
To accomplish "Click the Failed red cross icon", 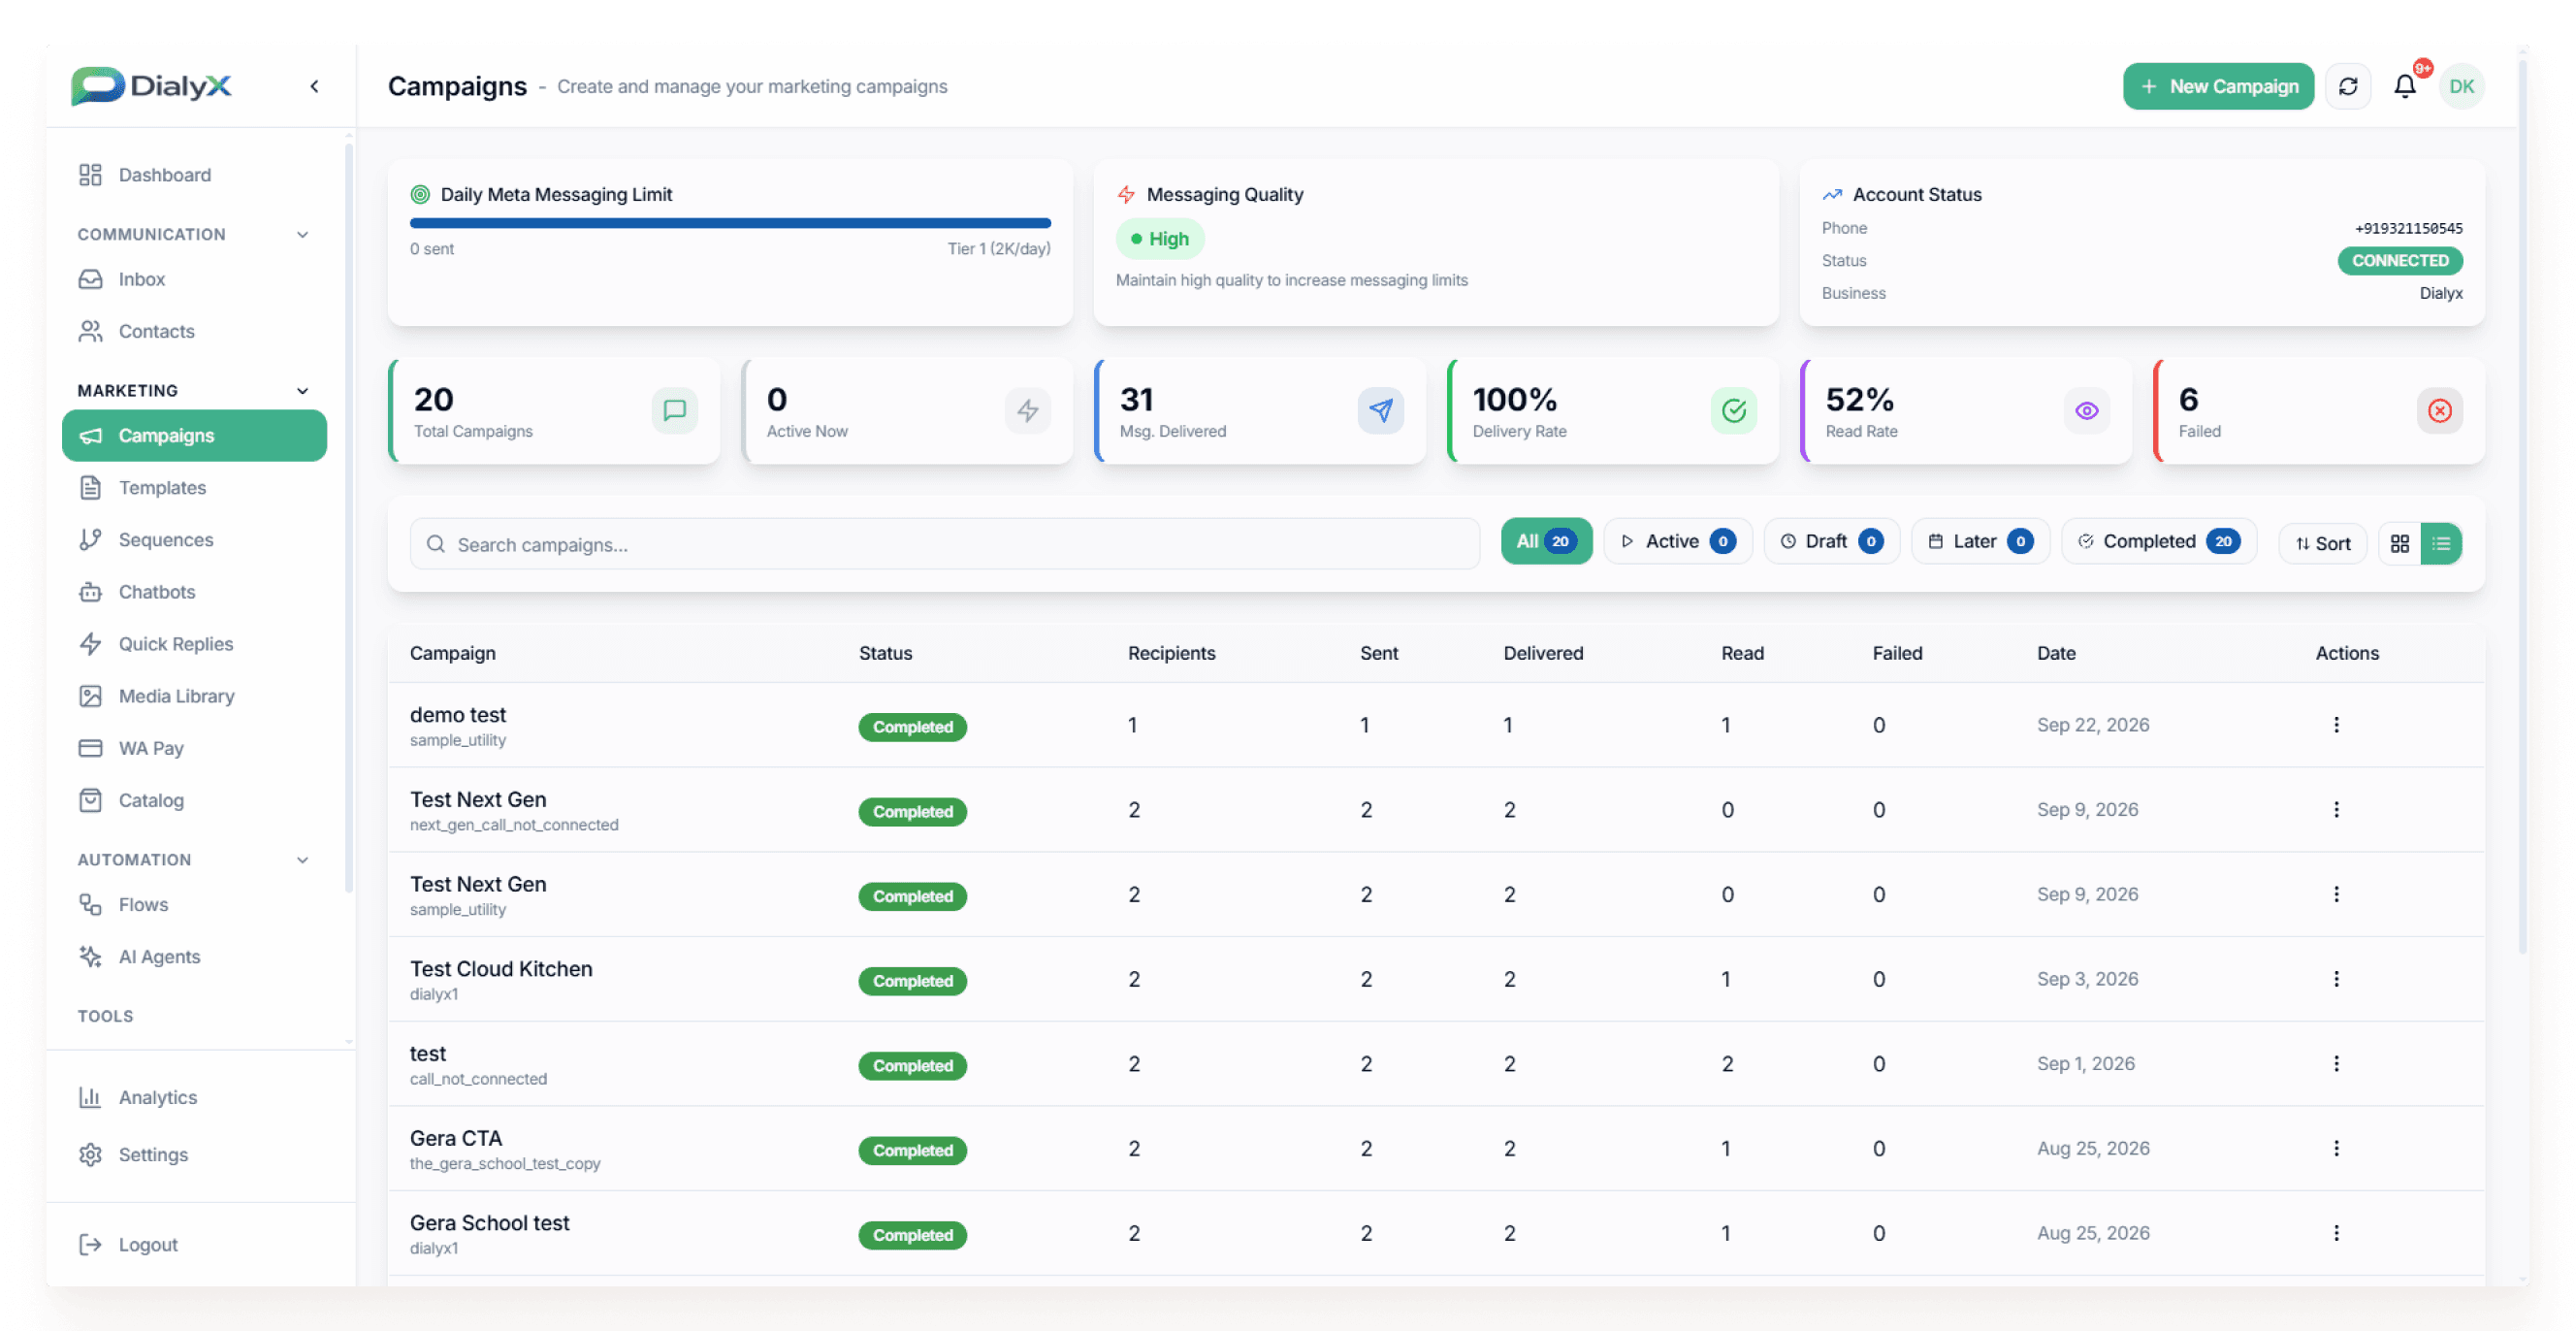I will (x=2439, y=410).
